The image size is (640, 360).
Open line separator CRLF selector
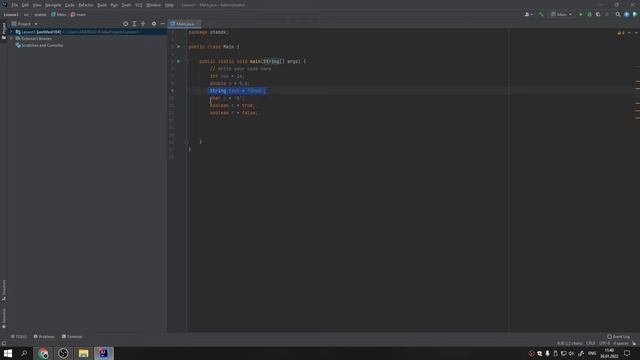coord(591,343)
